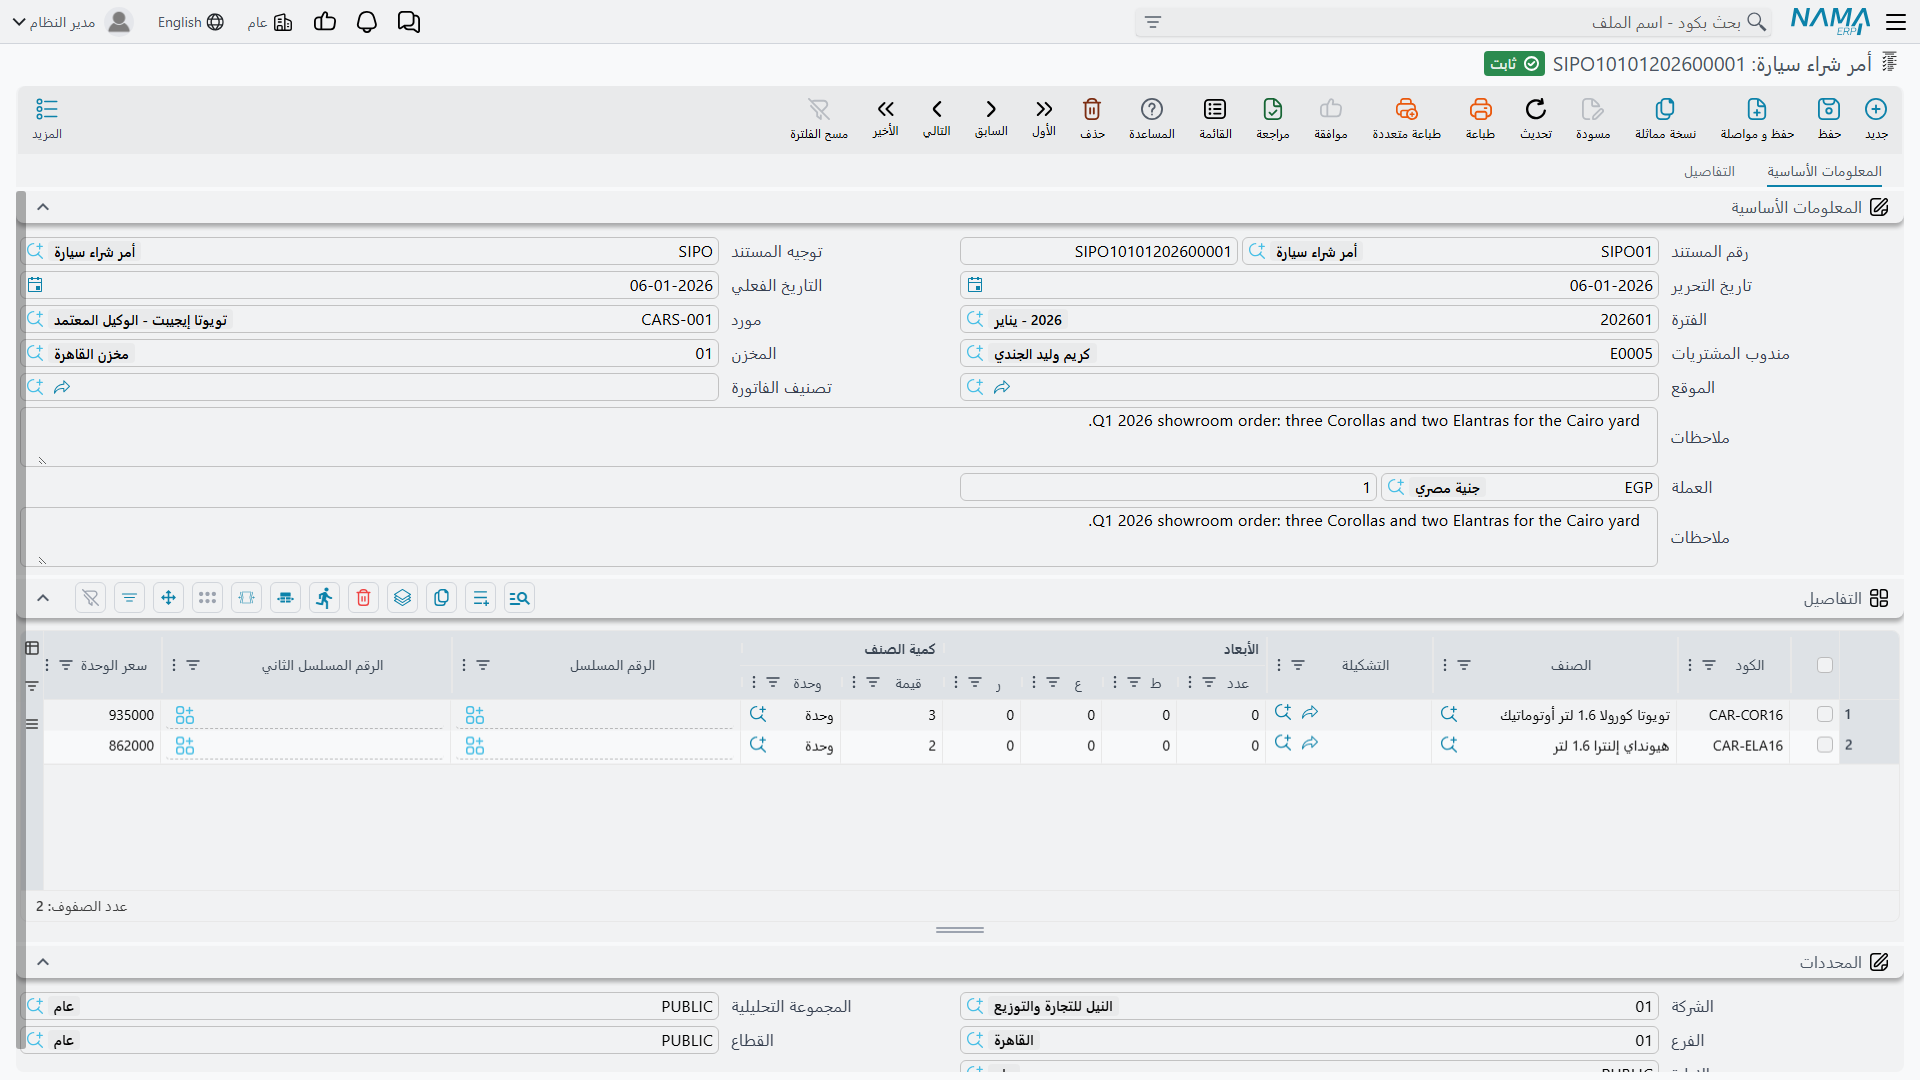Viewport: 1920px width, 1080px height.
Task: Click the ثابت status badge
Action: pos(1514,64)
